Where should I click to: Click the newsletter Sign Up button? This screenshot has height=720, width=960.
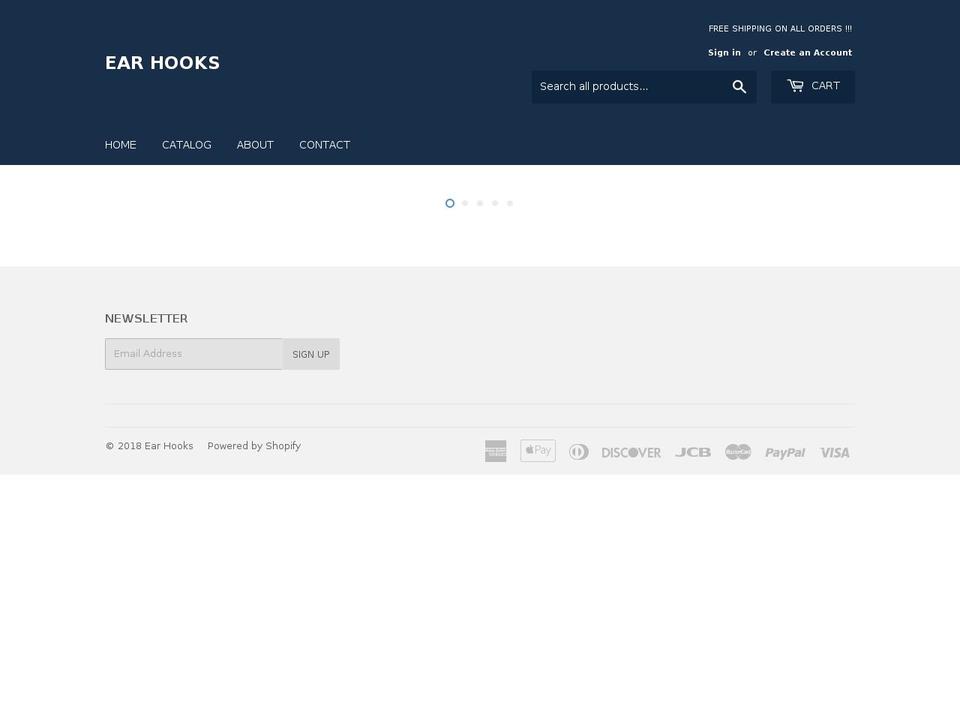coord(311,354)
